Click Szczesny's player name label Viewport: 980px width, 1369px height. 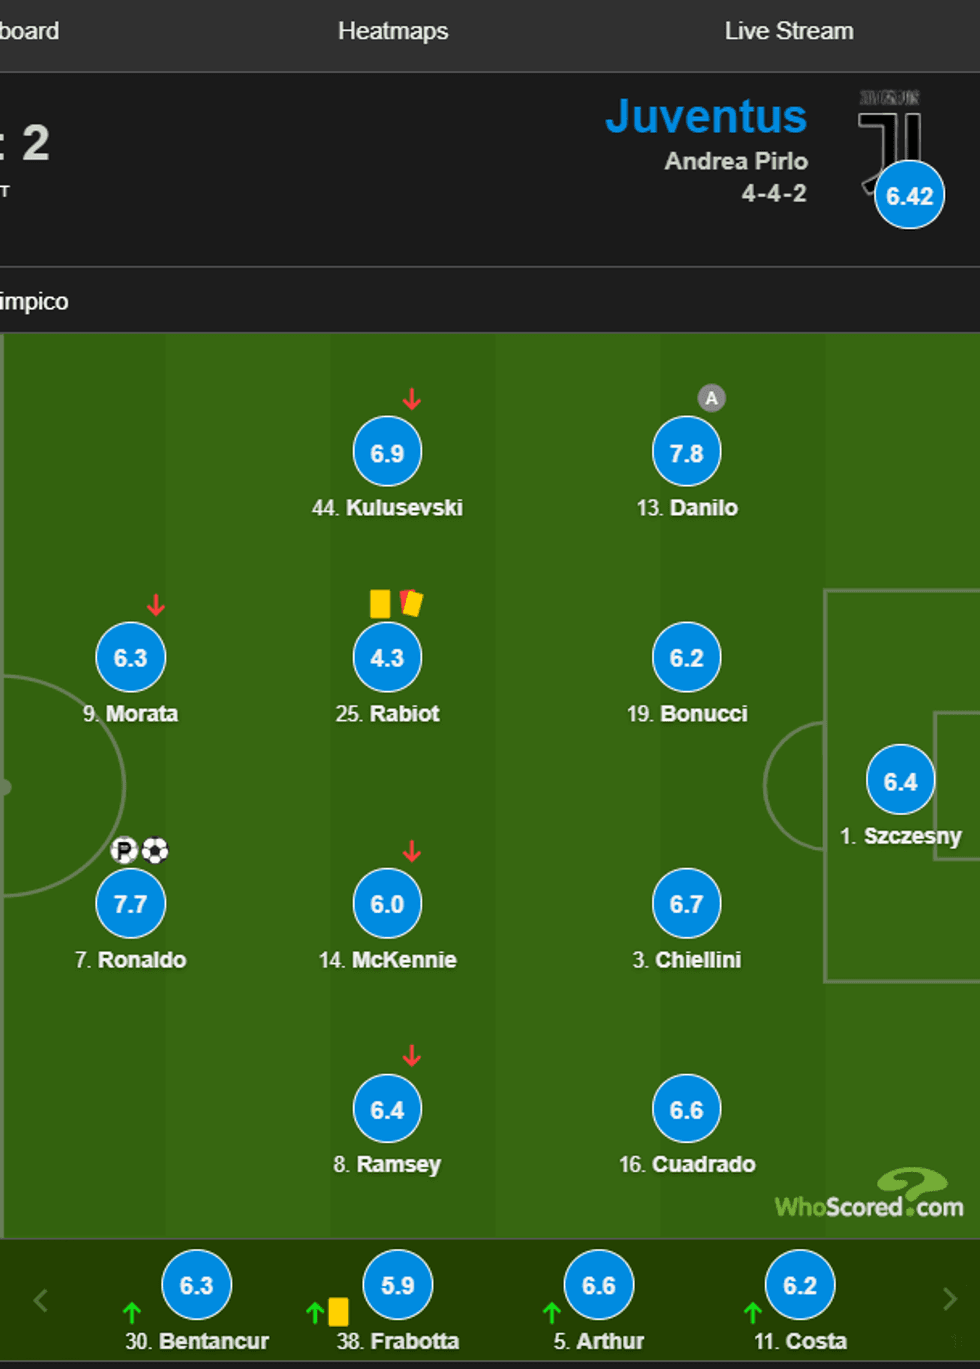click(x=901, y=836)
